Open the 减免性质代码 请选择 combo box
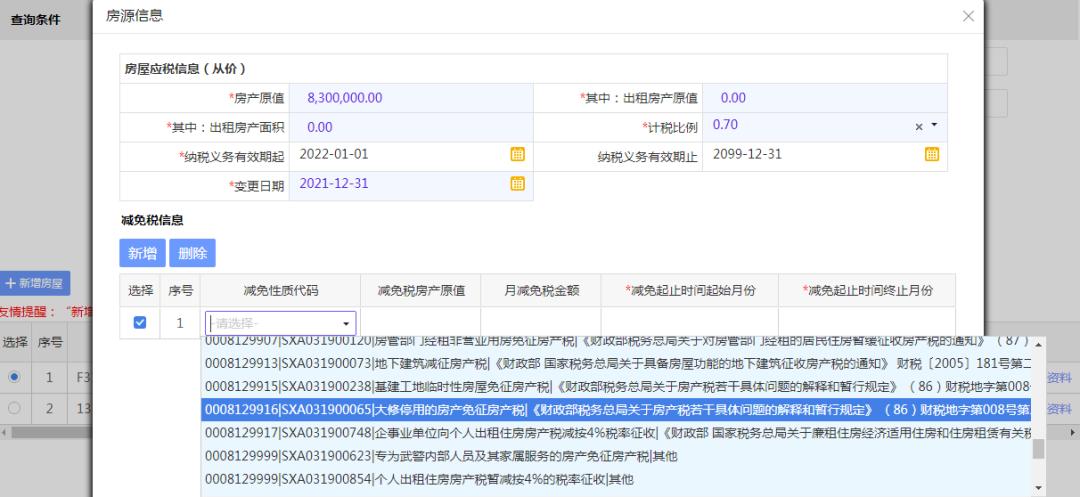Screen dimensions: 1080x497 coord(280,323)
